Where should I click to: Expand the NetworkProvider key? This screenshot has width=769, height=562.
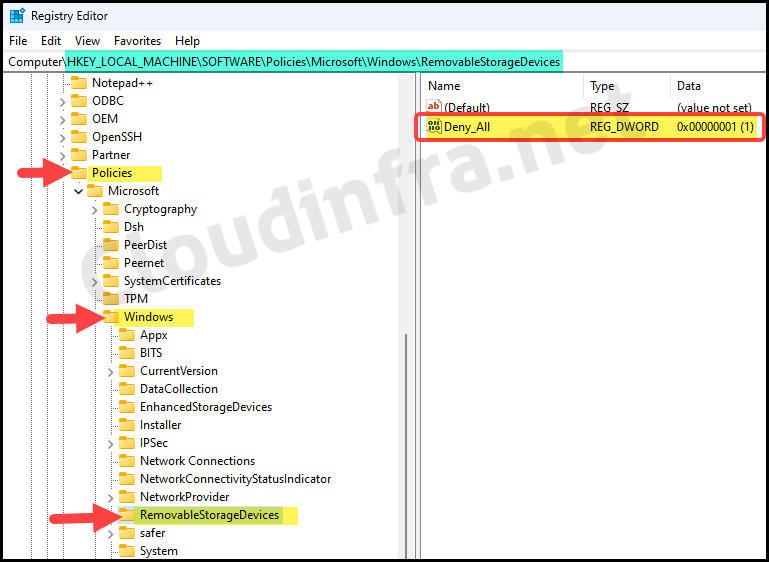pos(111,498)
